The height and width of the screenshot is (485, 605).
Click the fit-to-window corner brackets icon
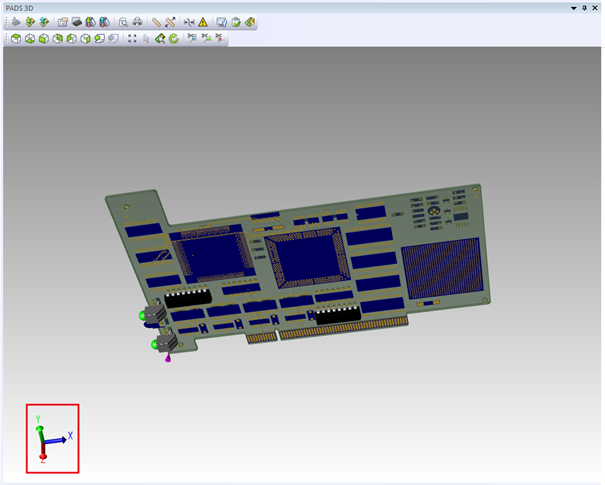coord(132,39)
